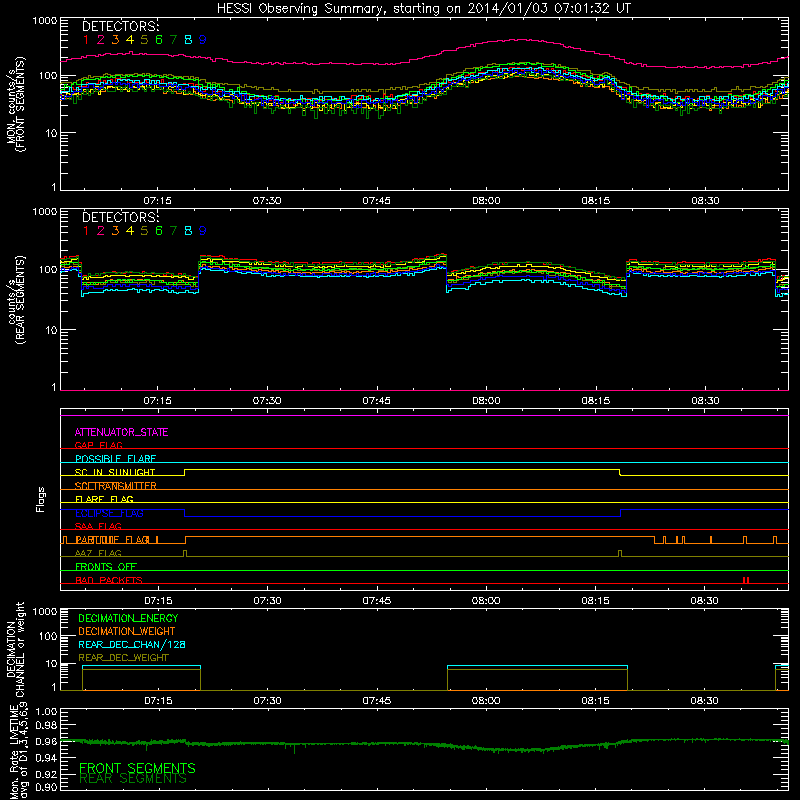
Task: Click 08:15 tick under rear segments plot
Action: coord(595,401)
